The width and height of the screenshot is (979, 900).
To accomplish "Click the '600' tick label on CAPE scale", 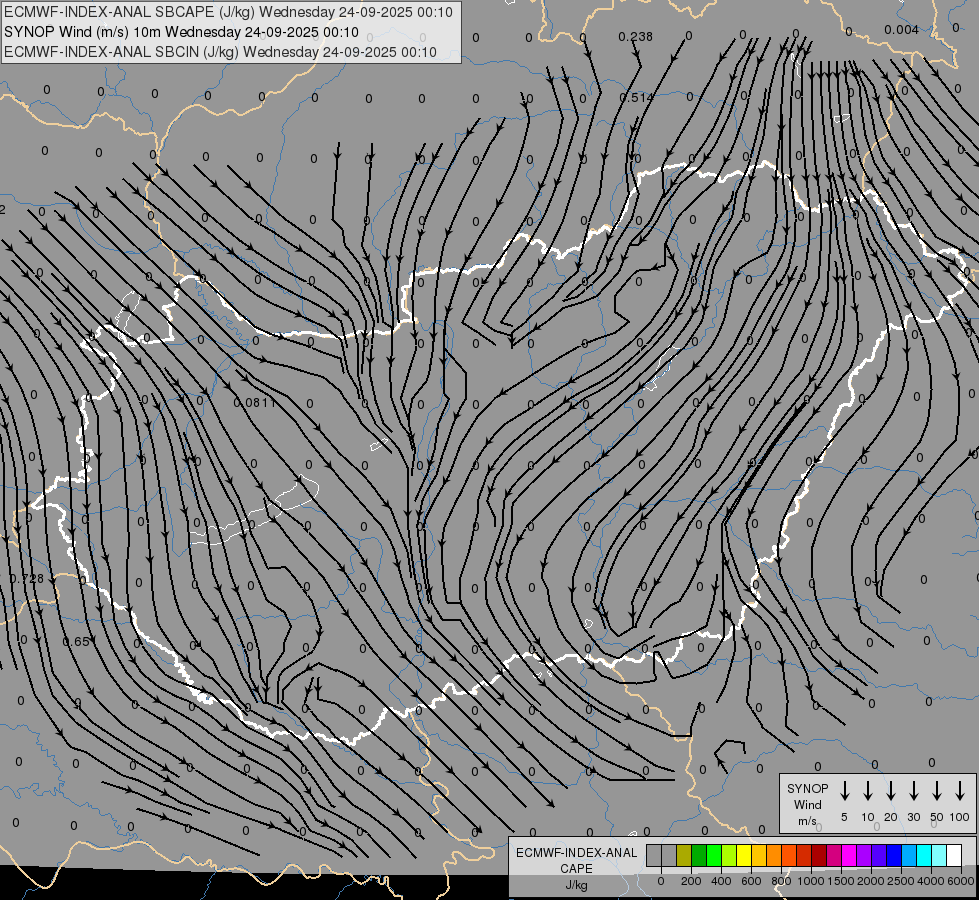I will [x=751, y=881].
